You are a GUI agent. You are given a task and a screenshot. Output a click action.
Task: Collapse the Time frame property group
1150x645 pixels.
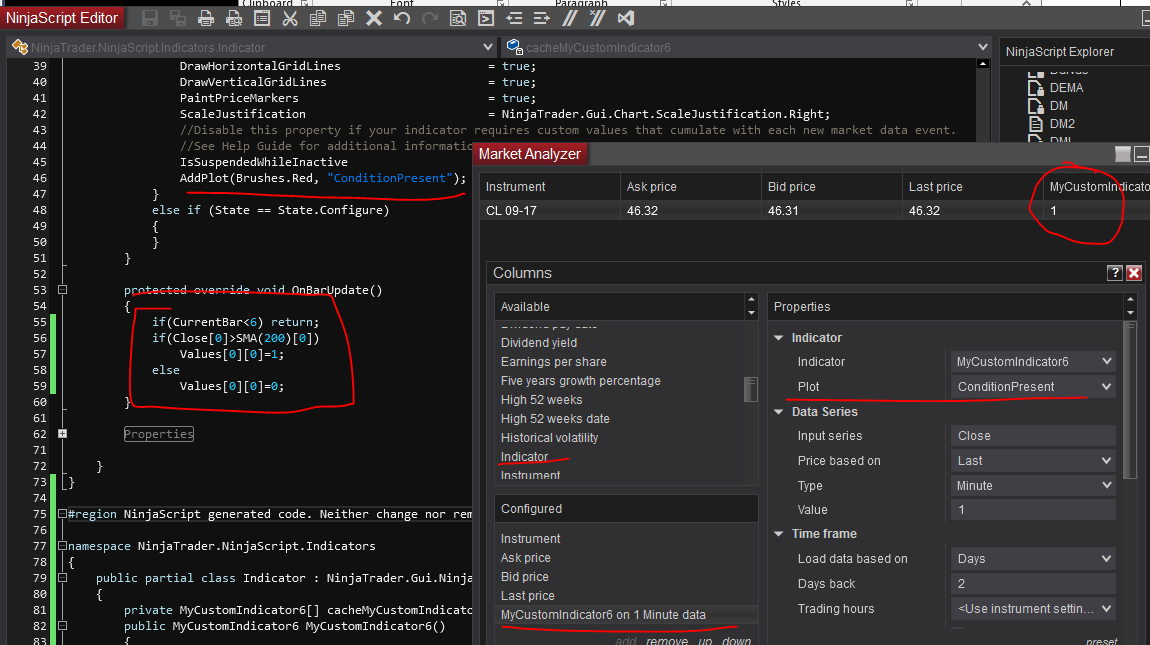tap(778, 534)
